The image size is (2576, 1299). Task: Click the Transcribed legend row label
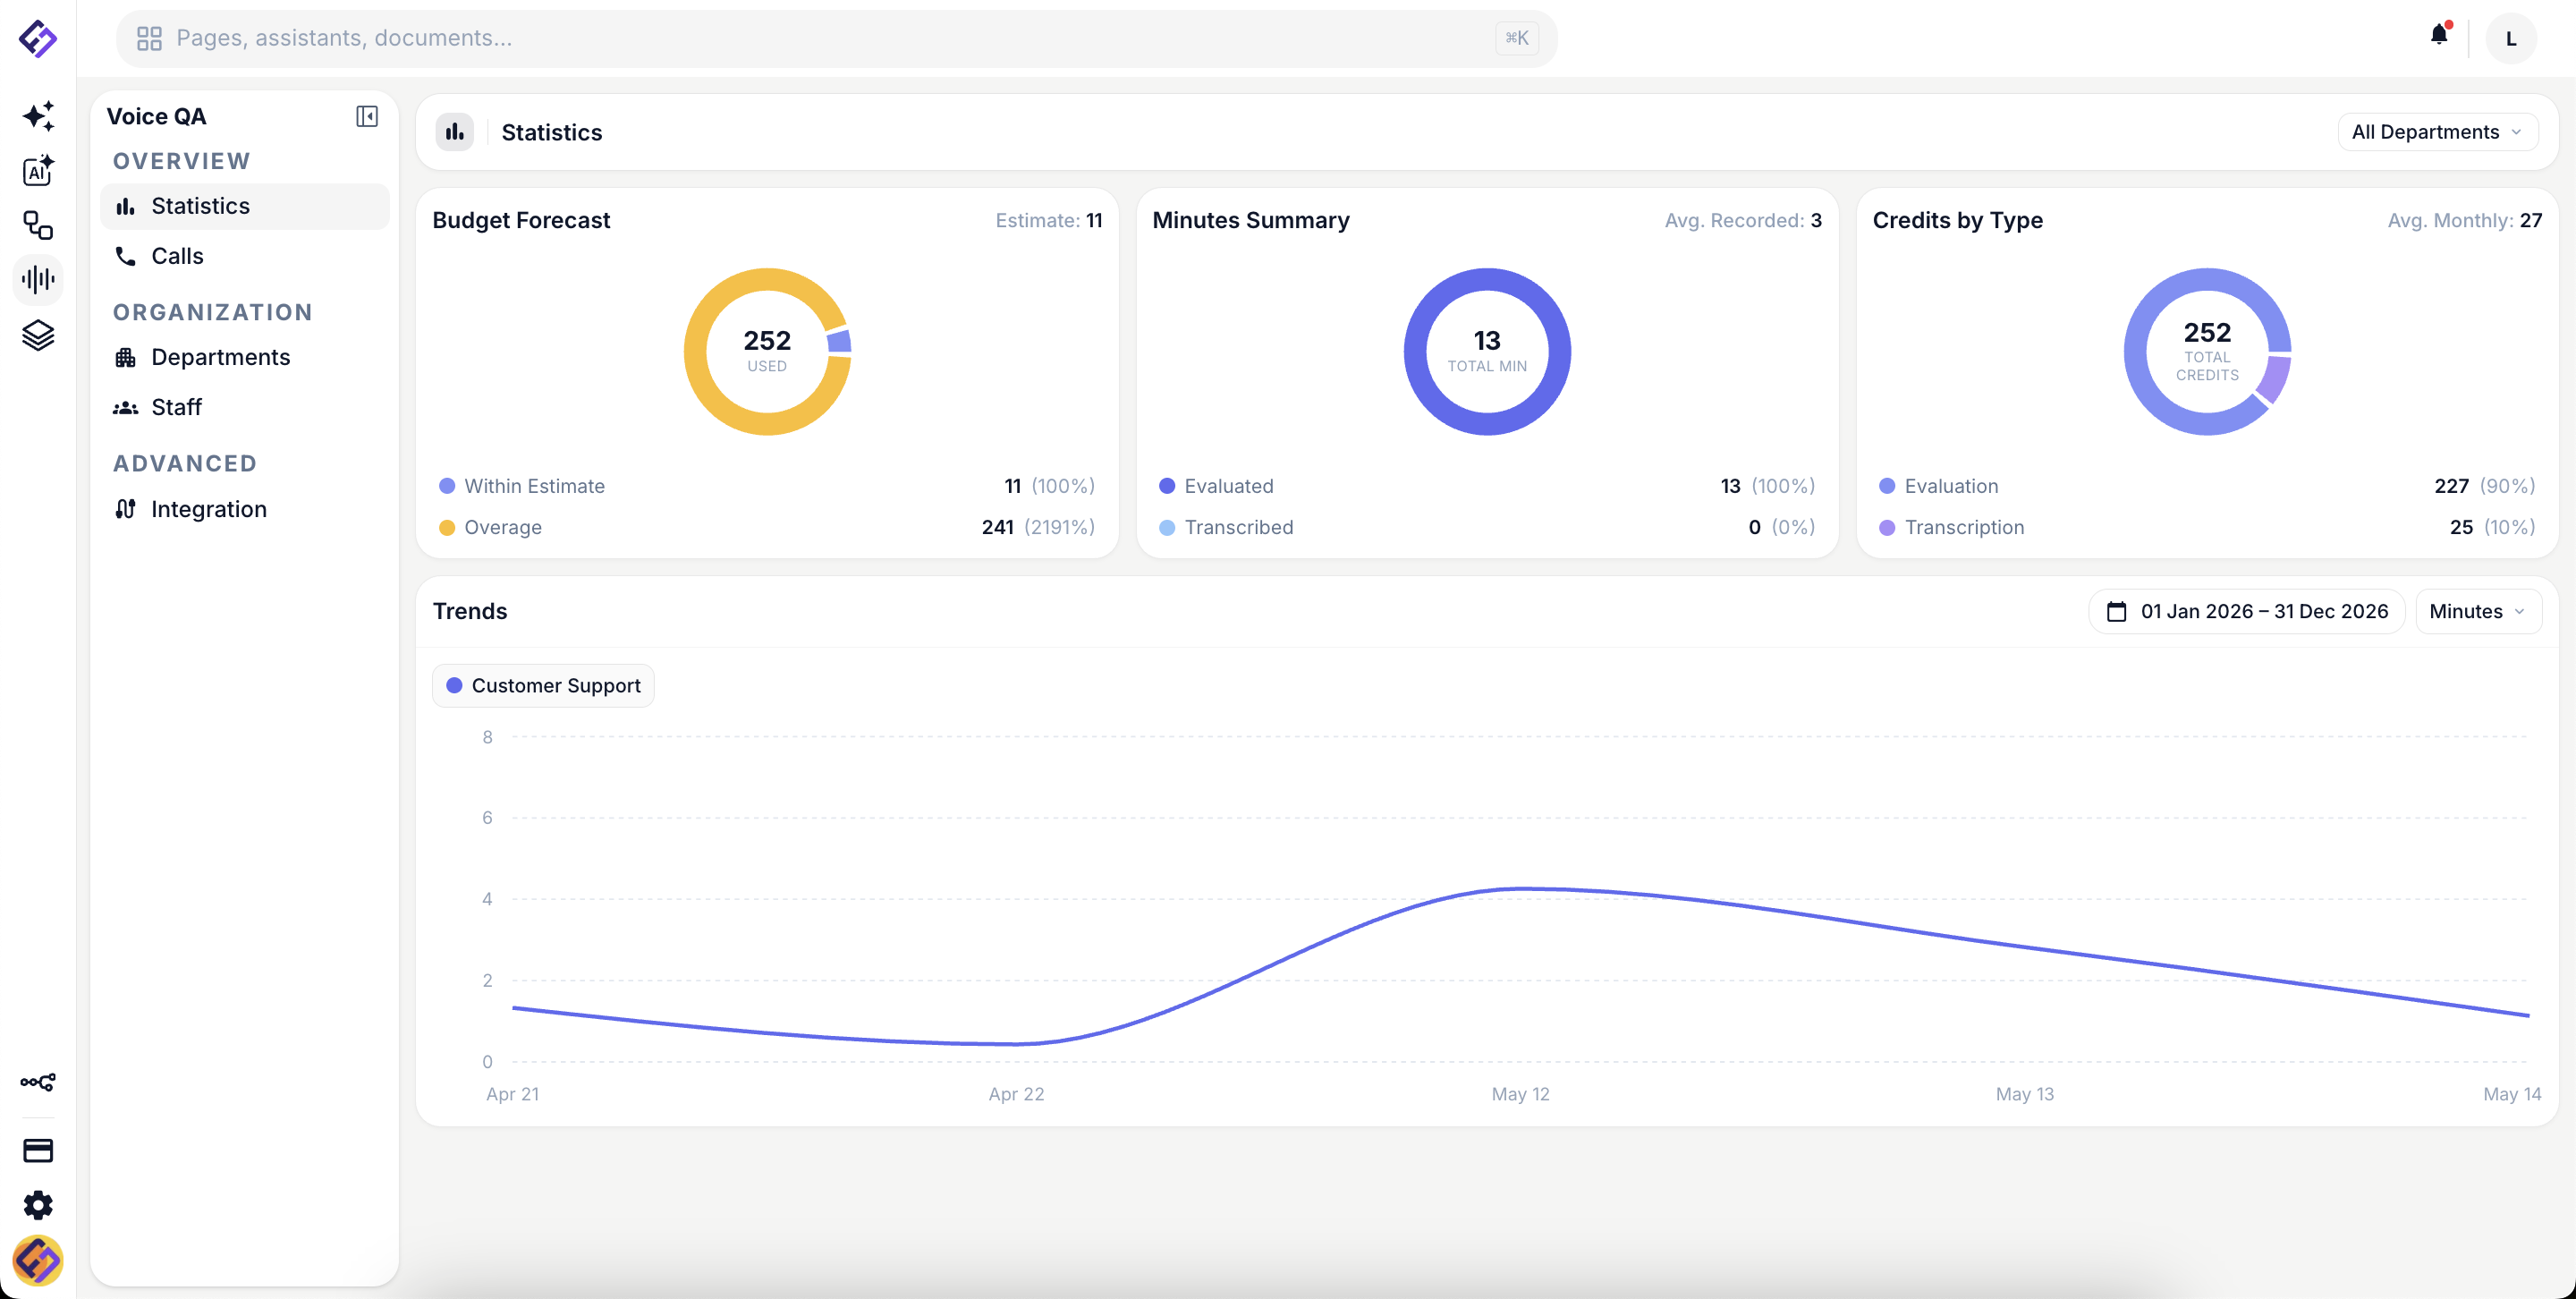[x=1239, y=527]
